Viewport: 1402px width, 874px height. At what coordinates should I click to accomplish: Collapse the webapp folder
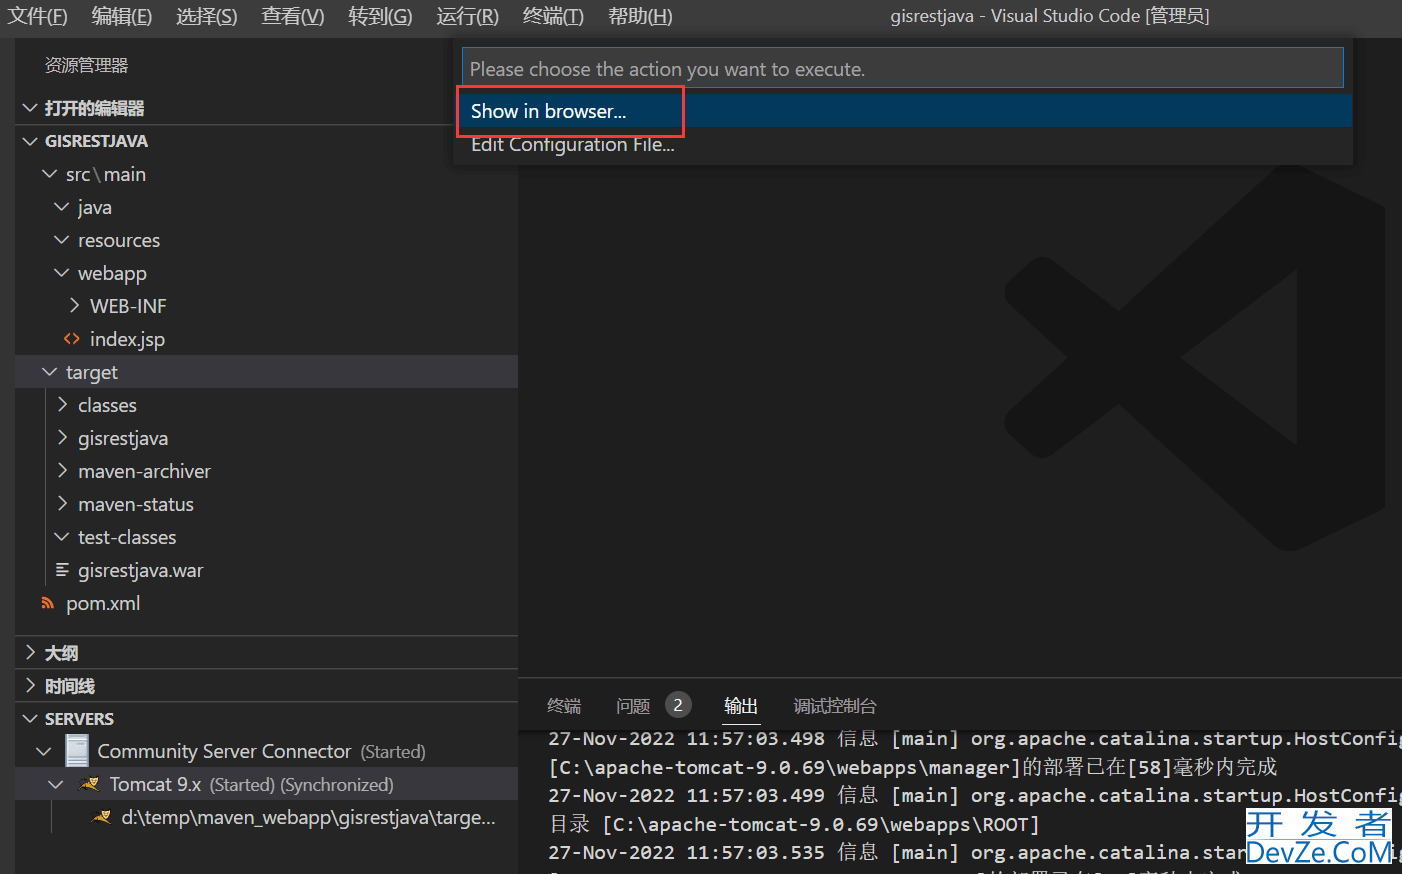[x=62, y=273]
